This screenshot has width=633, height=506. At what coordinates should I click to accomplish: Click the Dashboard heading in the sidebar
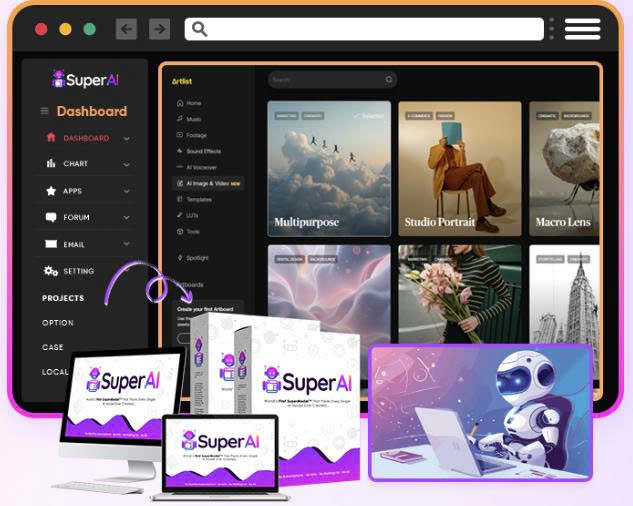[x=92, y=111]
